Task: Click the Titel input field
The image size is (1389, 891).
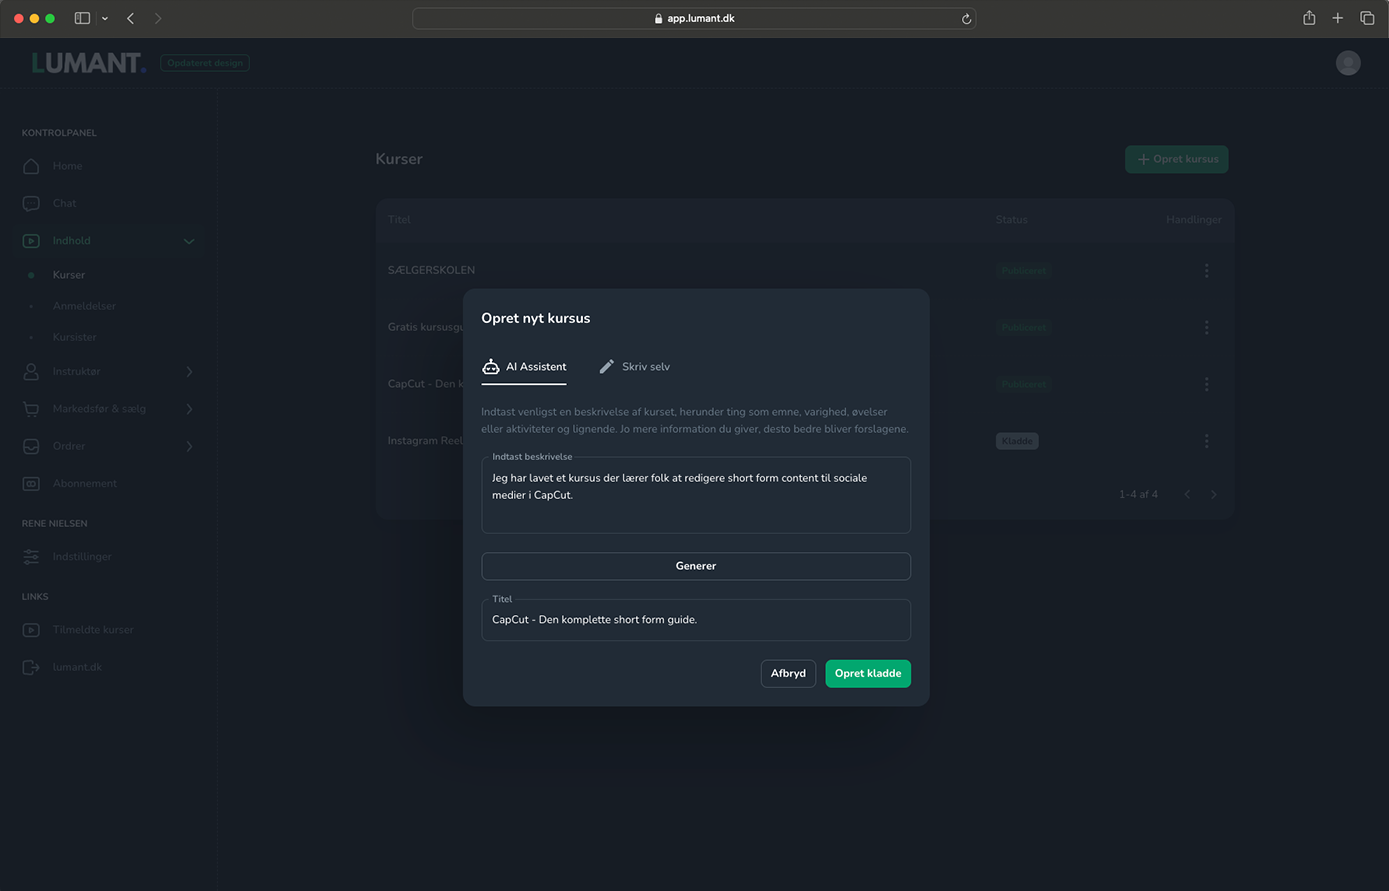Action: [696, 620]
